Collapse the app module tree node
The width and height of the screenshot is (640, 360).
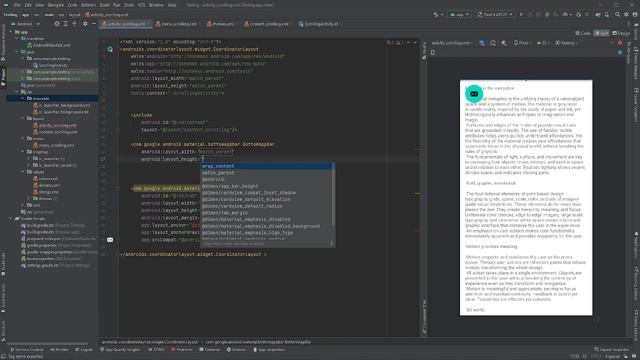(11, 32)
